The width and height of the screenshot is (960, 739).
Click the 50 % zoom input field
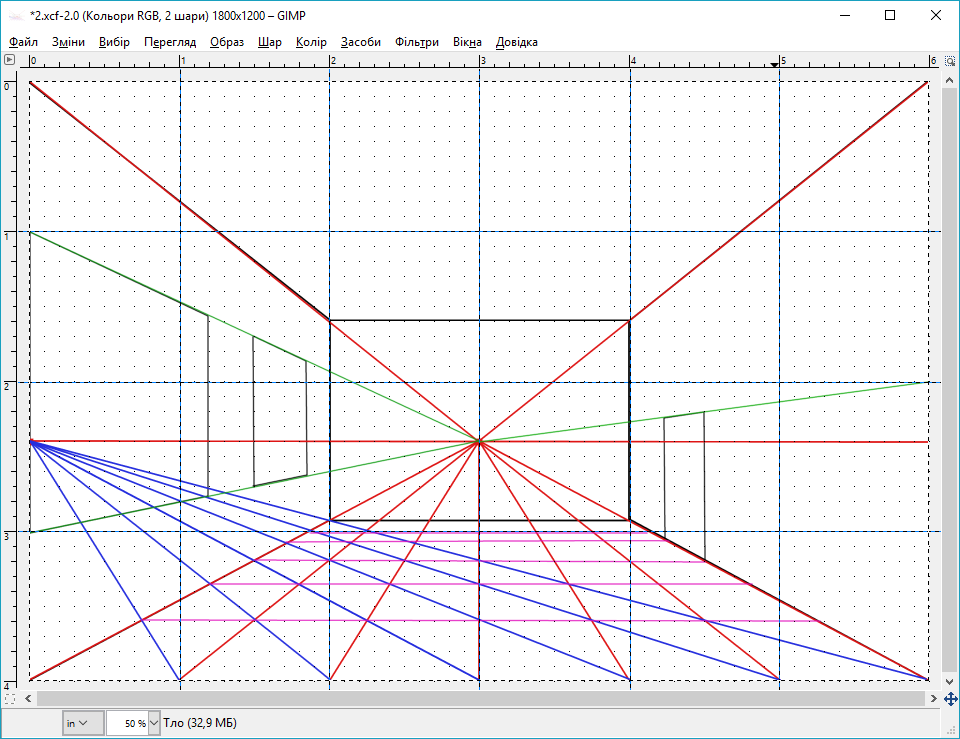point(127,723)
